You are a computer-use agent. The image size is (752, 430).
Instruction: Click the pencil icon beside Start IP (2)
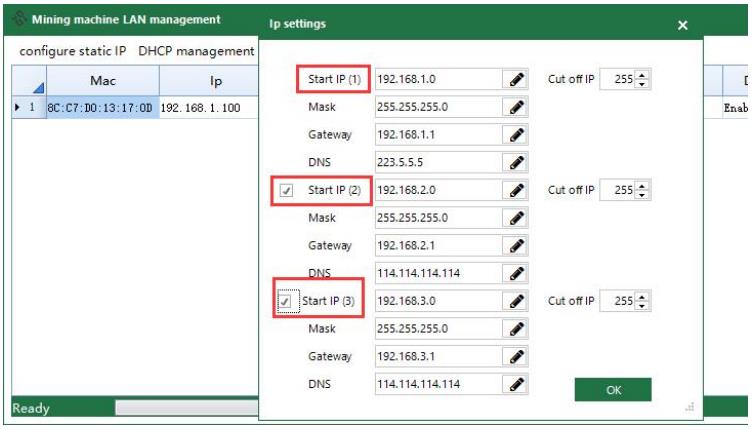[x=517, y=190]
